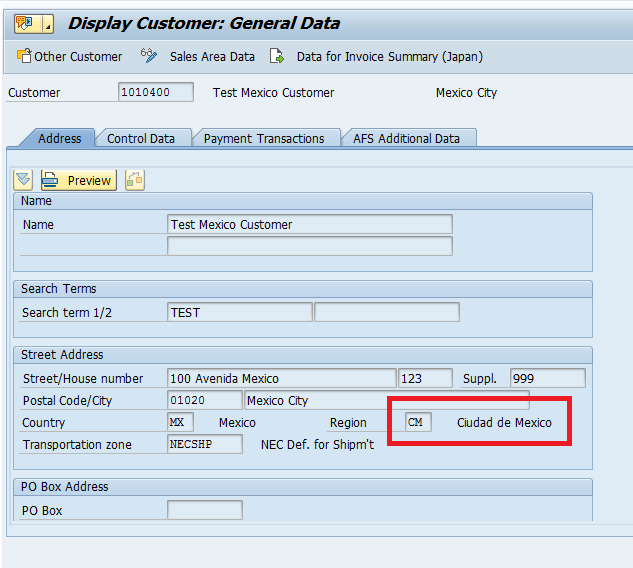Viewport: 633px width, 568px height.
Task: Go to the Payment Transactions tab
Action: click(264, 139)
